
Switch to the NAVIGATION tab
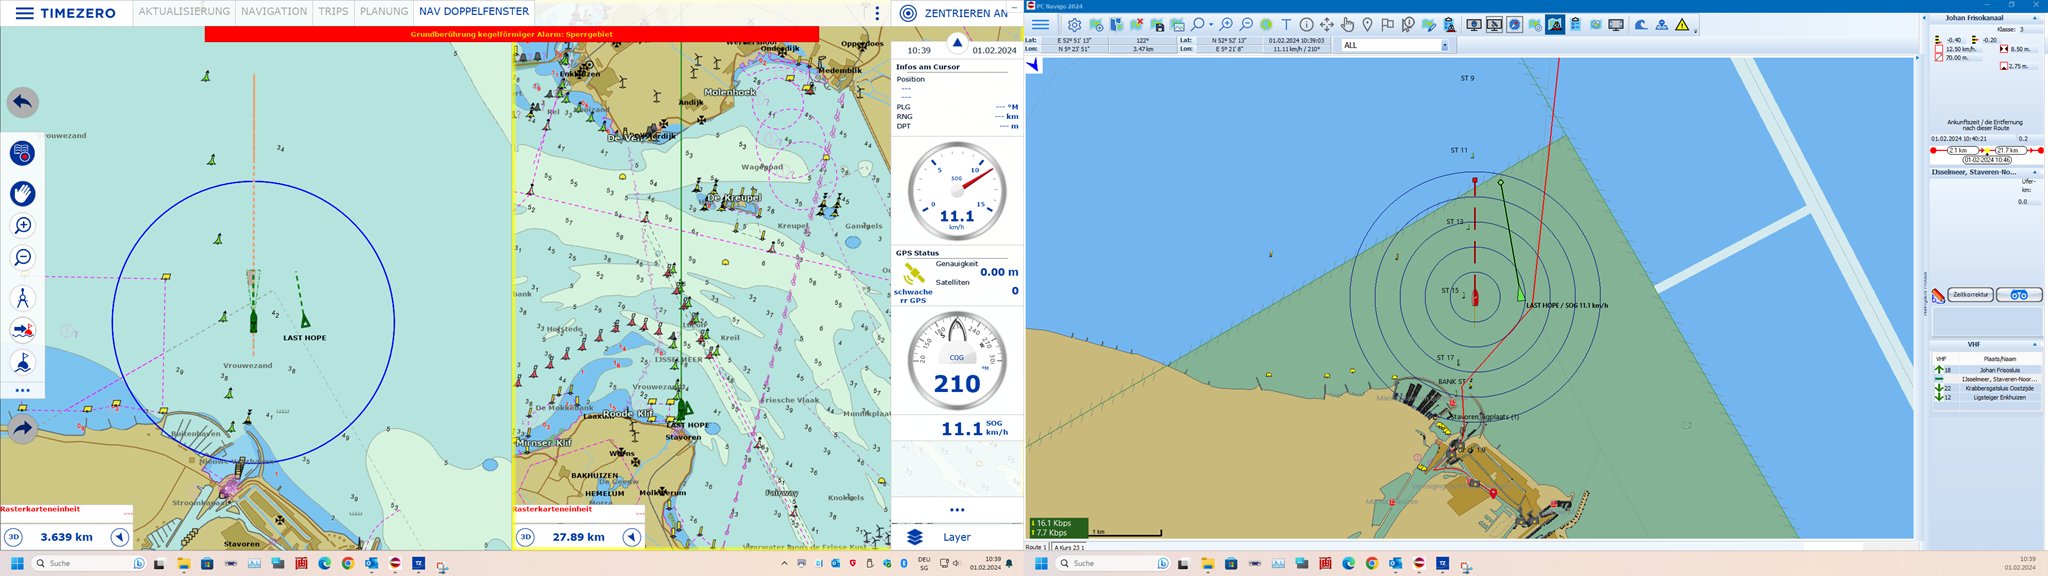click(x=274, y=12)
